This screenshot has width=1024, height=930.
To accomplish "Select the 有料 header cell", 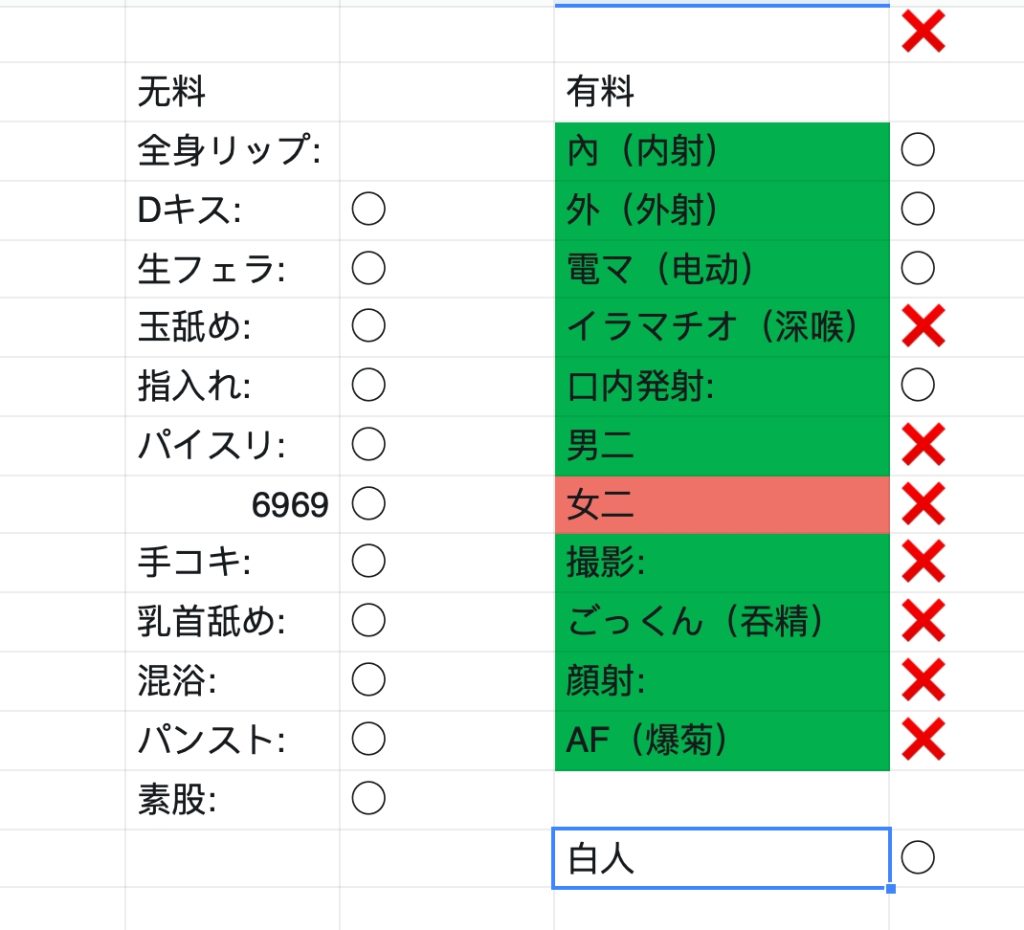I will click(722, 92).
